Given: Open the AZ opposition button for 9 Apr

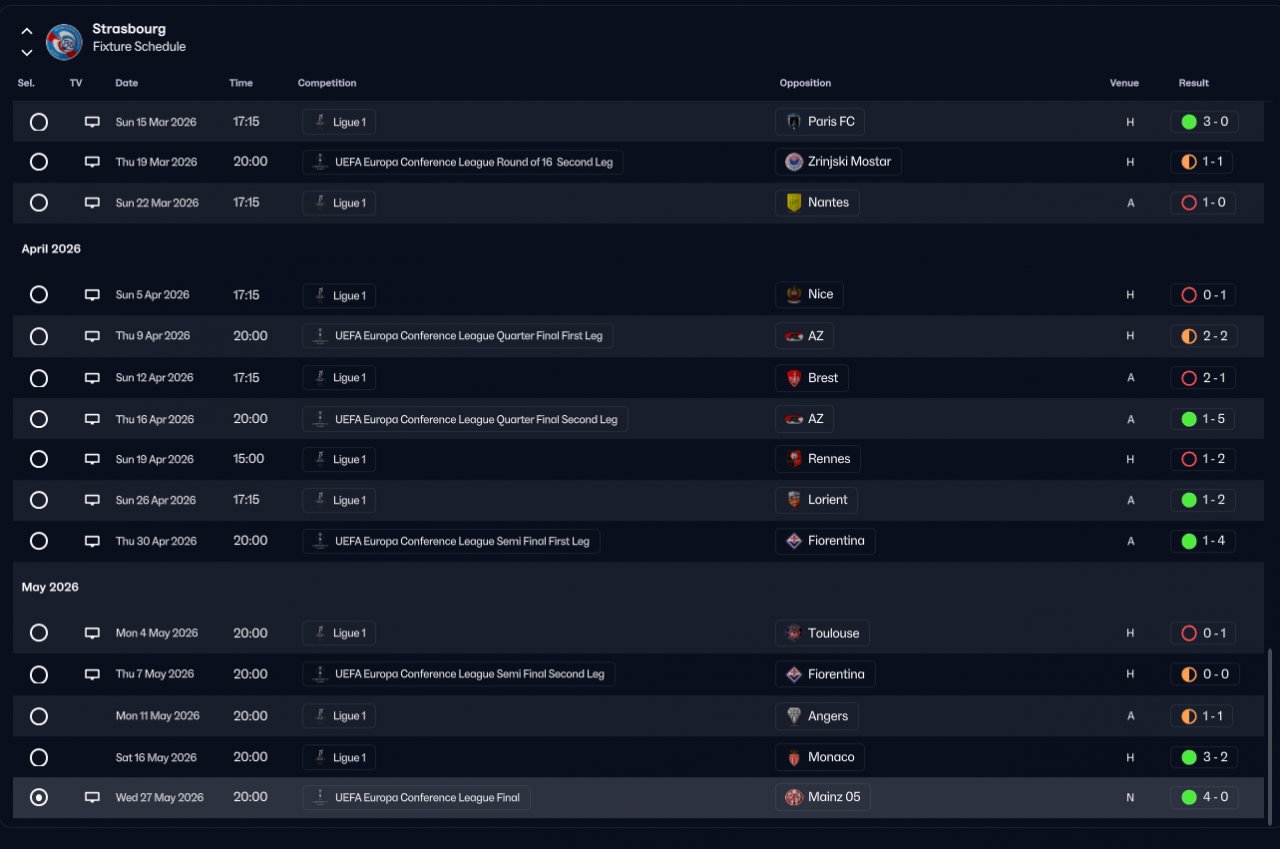Looking at the screenshot, I should coord(804,336).
